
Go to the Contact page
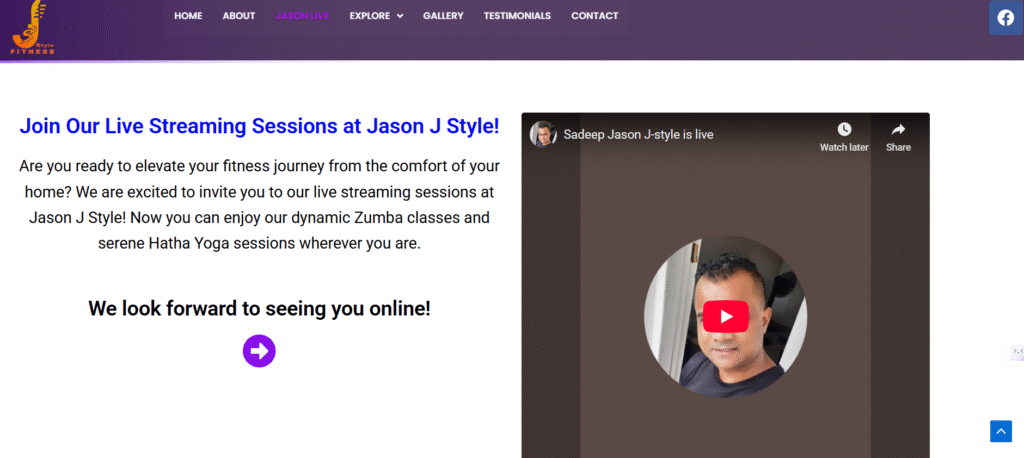click(594, 16)
